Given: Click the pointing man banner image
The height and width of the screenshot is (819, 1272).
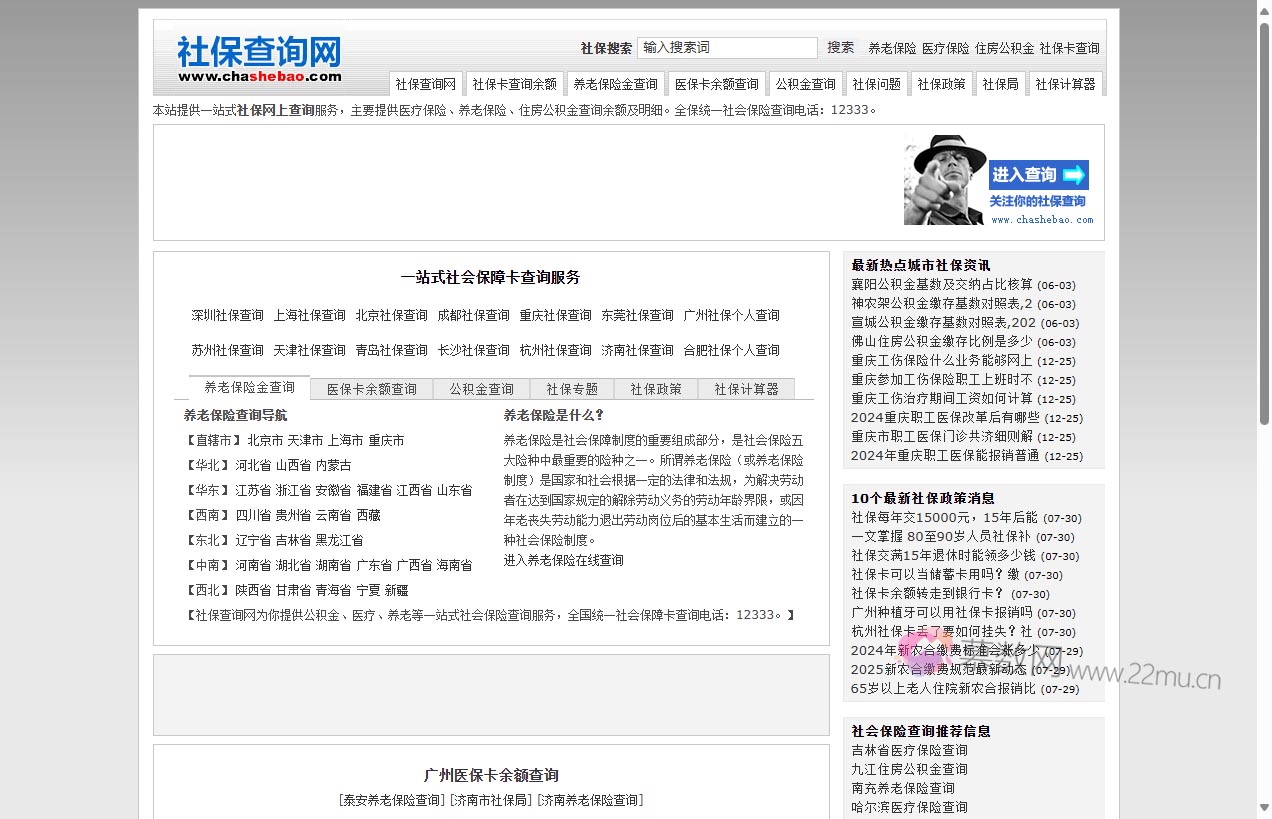Looking at the screenshot, I should pos(944,182).
